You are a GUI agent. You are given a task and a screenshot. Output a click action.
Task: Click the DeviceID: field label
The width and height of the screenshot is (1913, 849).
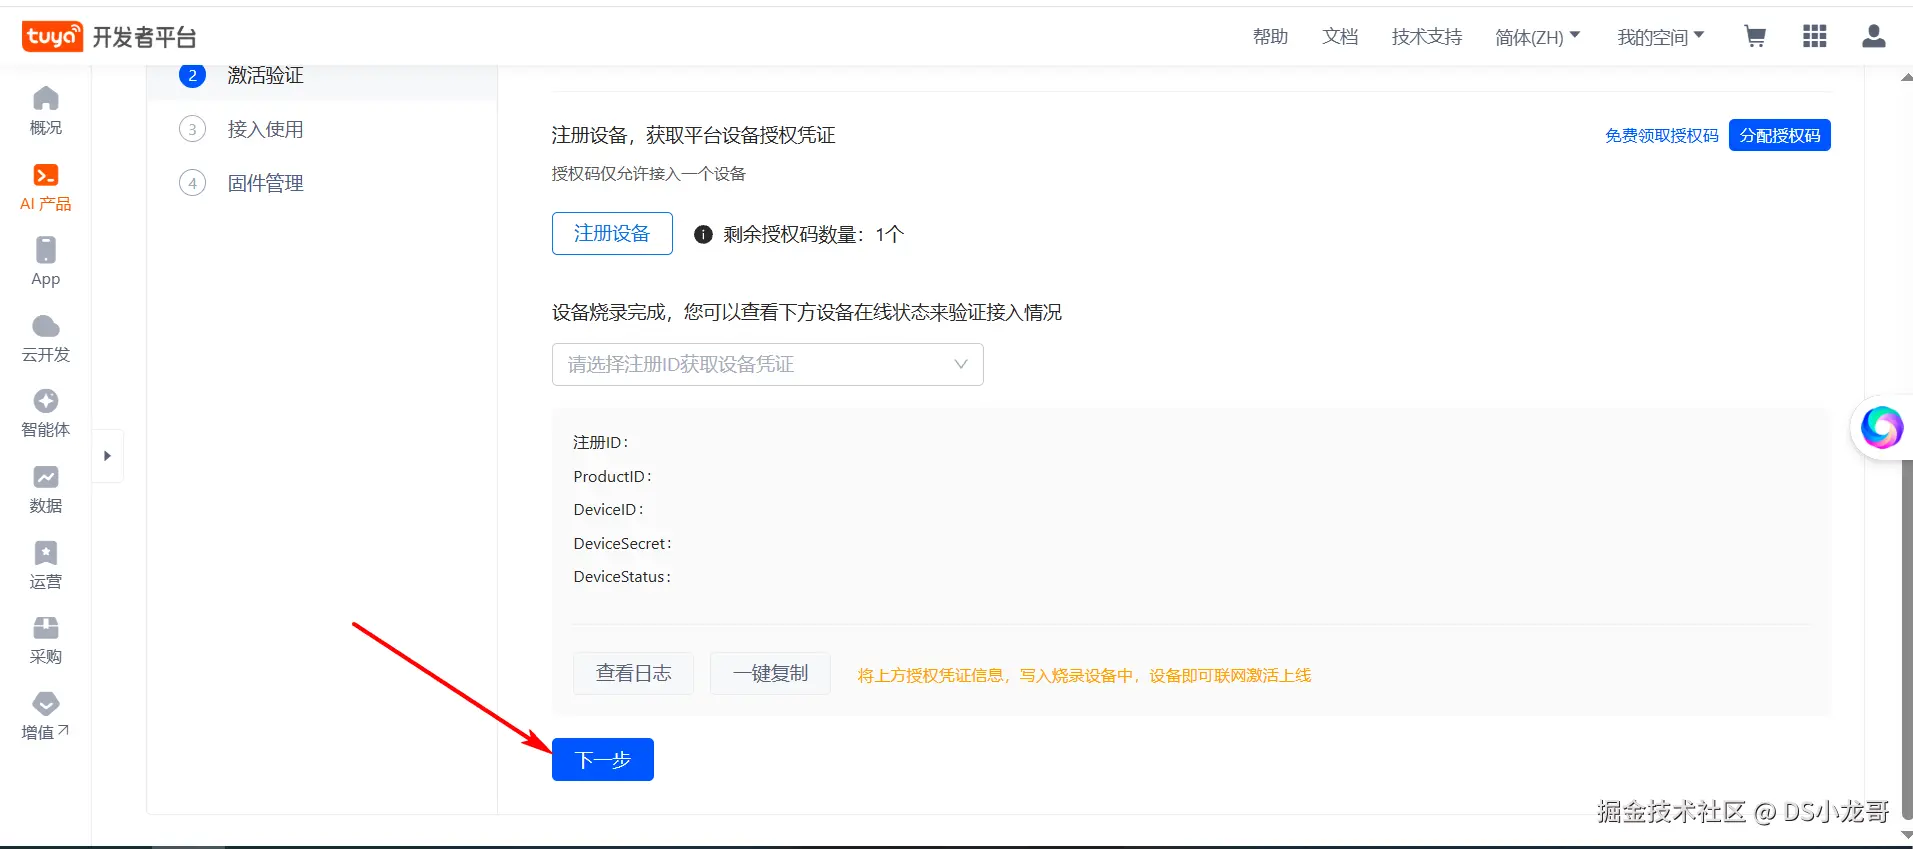point(608,510)
